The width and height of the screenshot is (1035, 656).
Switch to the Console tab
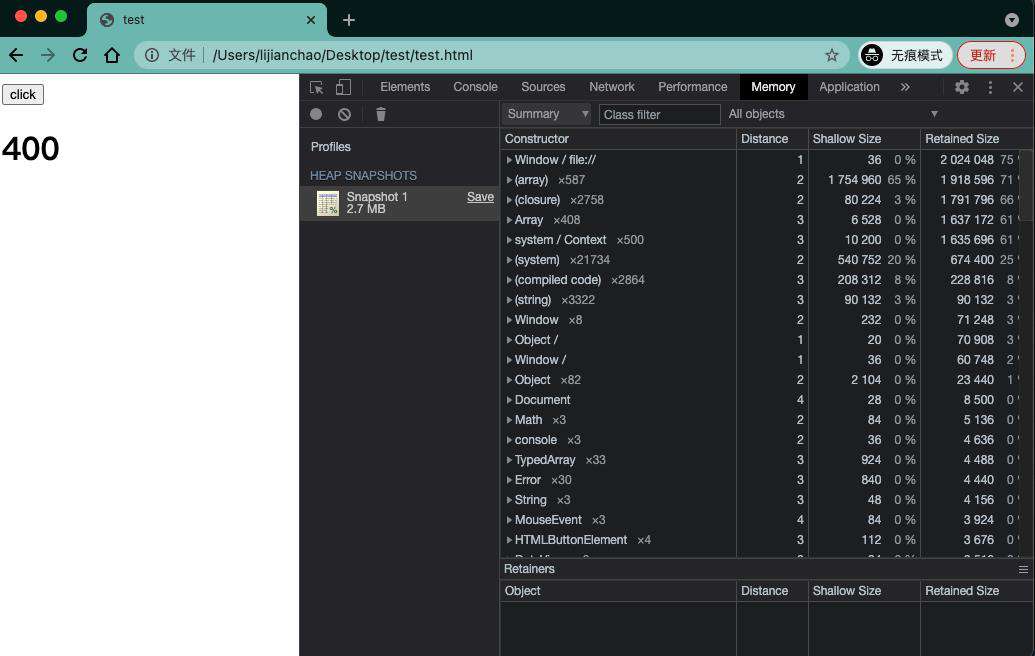pyautogui.click(x=475, y=87)
